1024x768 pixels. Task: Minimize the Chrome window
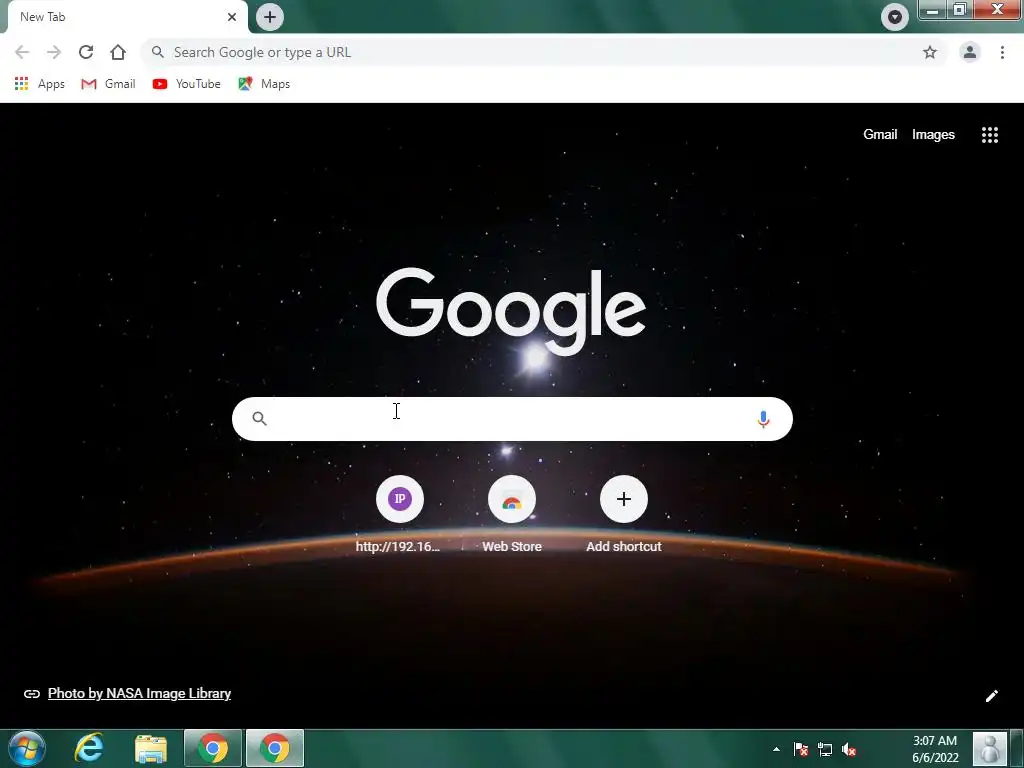coord(933,10)
